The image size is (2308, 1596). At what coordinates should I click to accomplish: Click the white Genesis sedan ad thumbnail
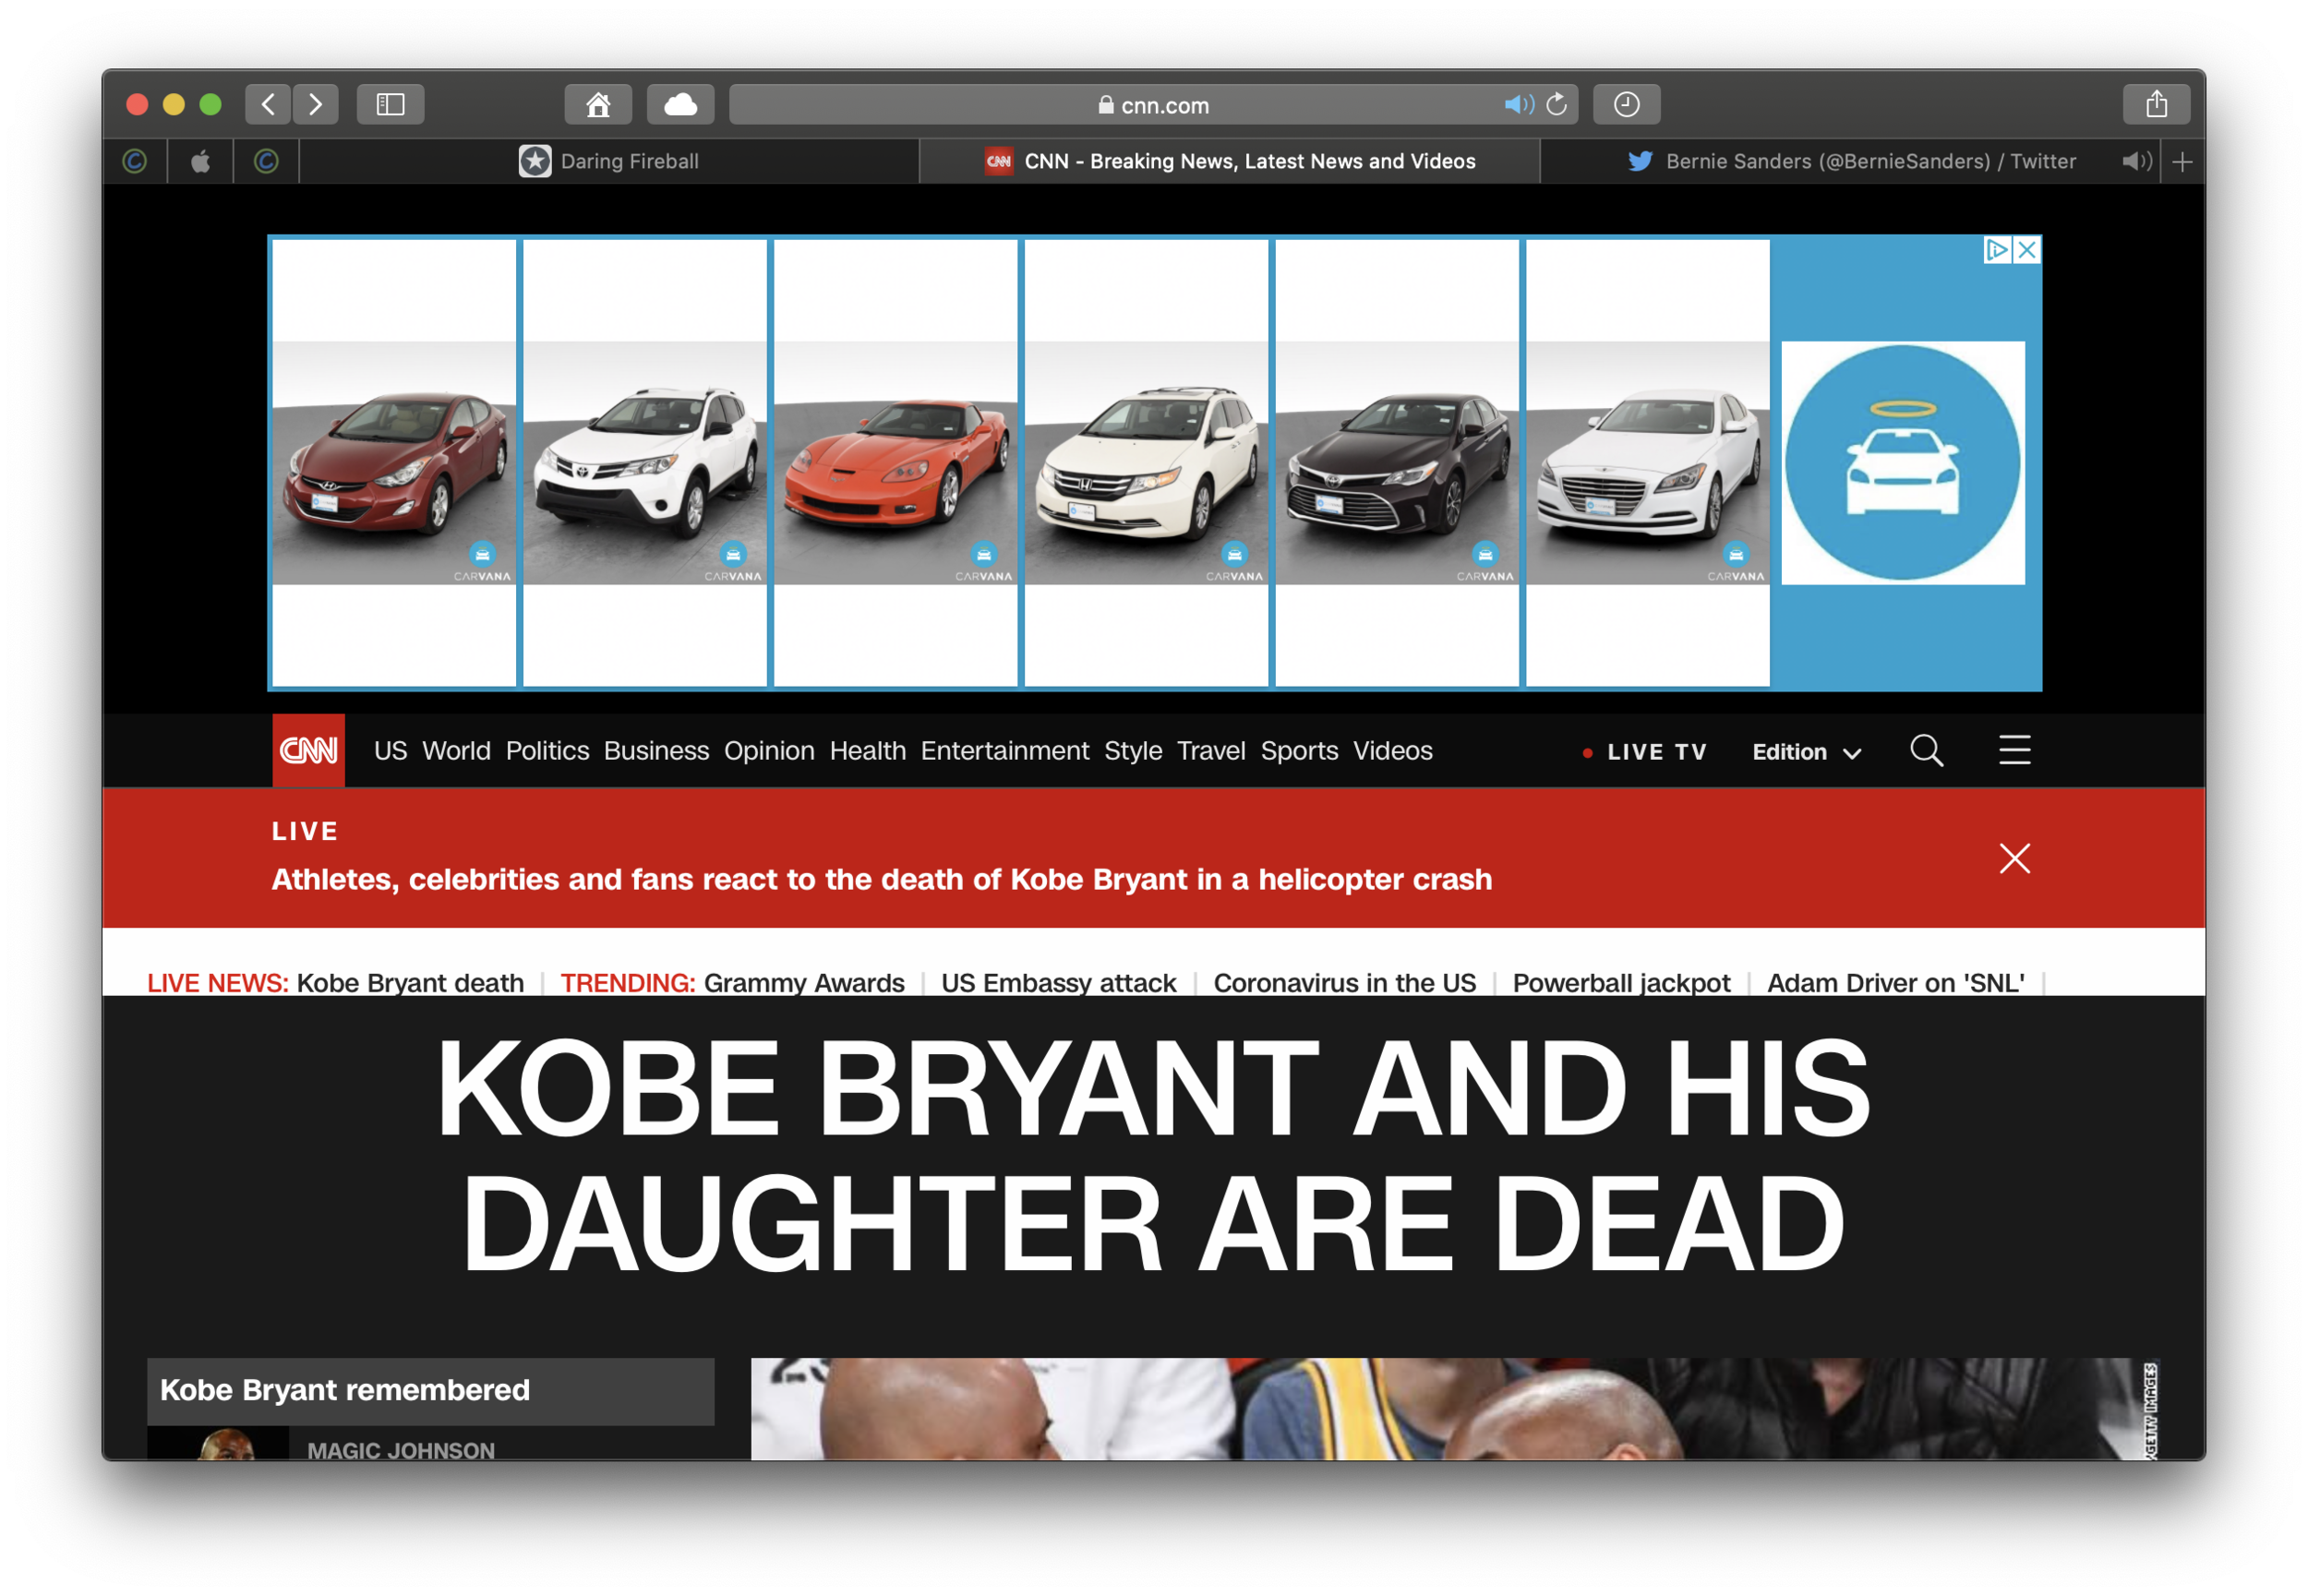pos(1648,463)
